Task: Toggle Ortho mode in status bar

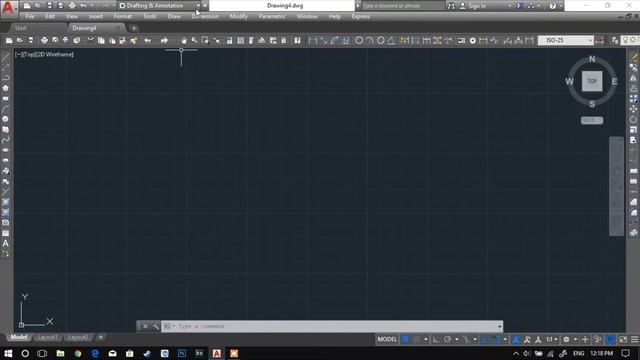Action: tap(436, 339)
